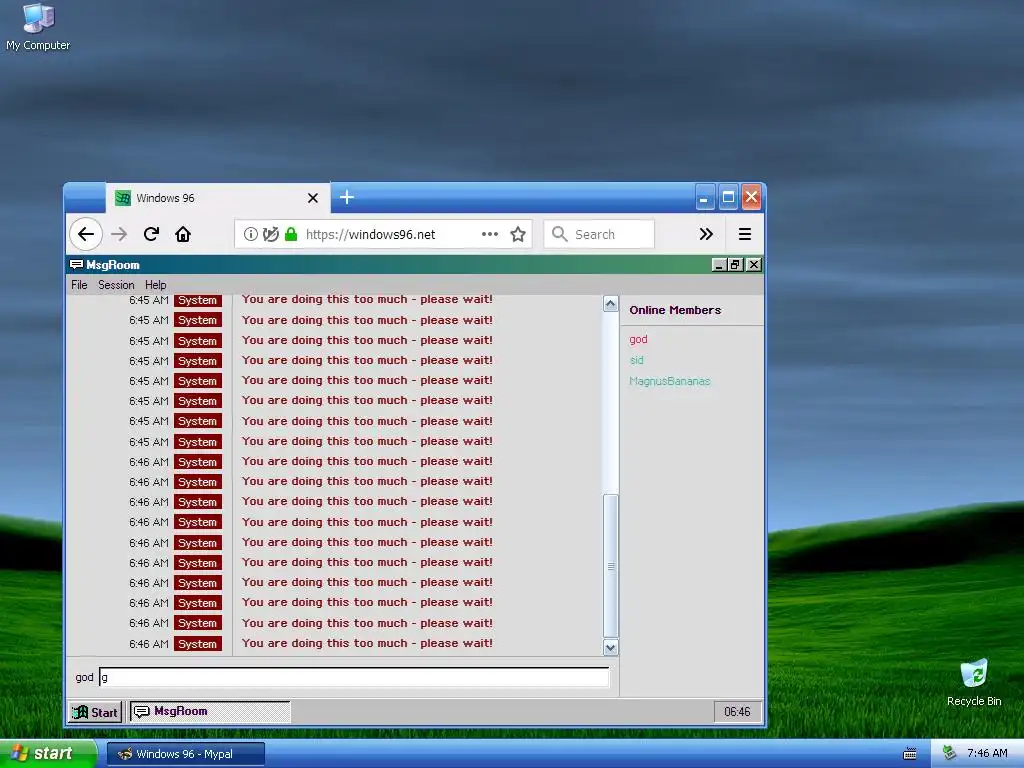Click the system tray clock 7:46 AM
Screen dimensions: 1024x768
[x=987, y=754]
